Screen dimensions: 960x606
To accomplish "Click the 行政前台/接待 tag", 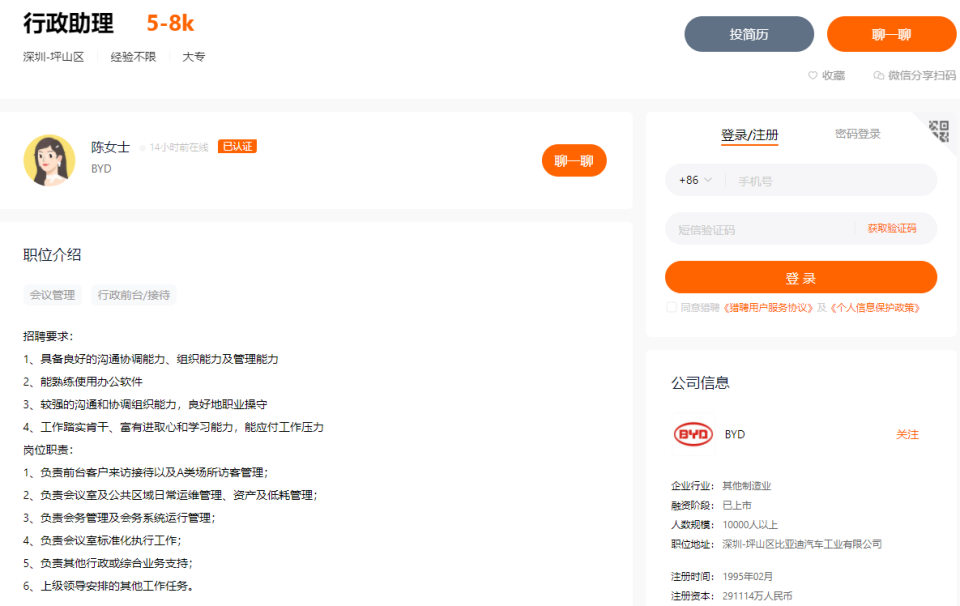I will 134,295.
